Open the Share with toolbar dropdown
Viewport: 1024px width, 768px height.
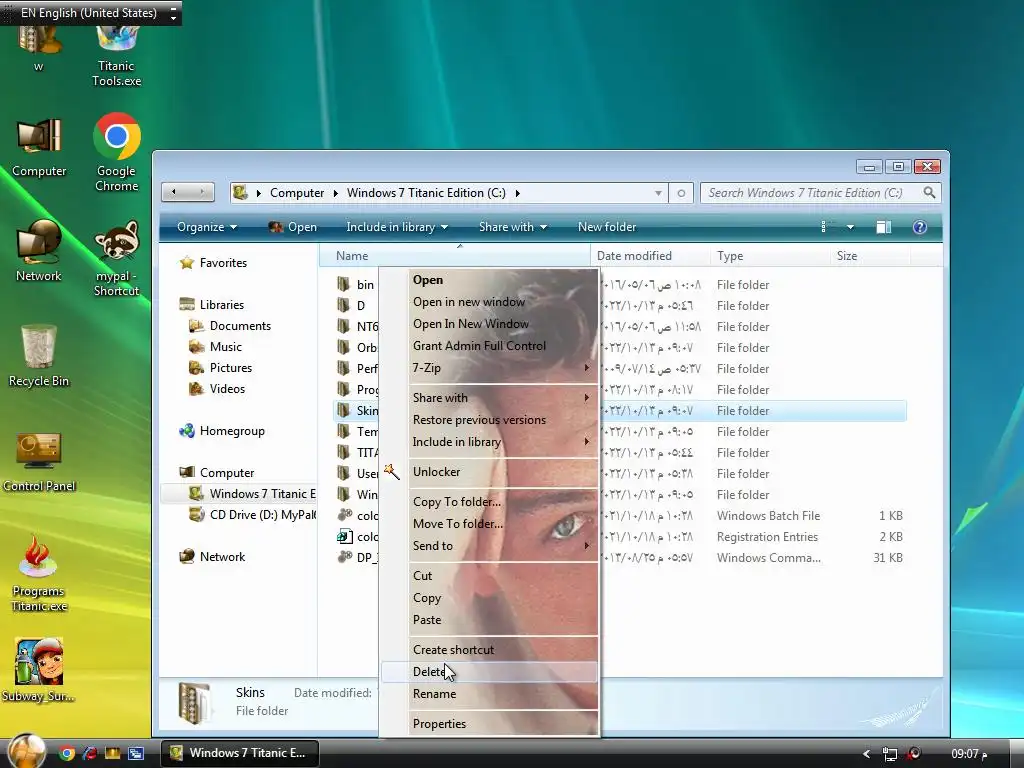[513, 227]
